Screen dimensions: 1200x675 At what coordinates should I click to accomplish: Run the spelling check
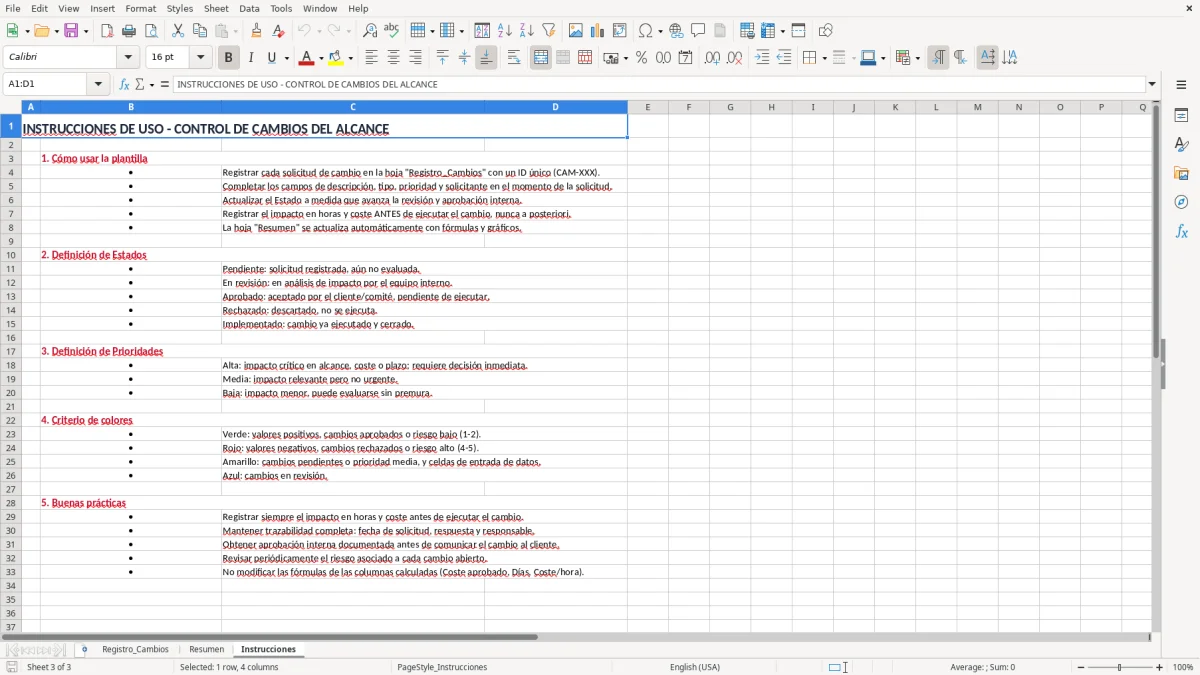(x=392, y=31)
